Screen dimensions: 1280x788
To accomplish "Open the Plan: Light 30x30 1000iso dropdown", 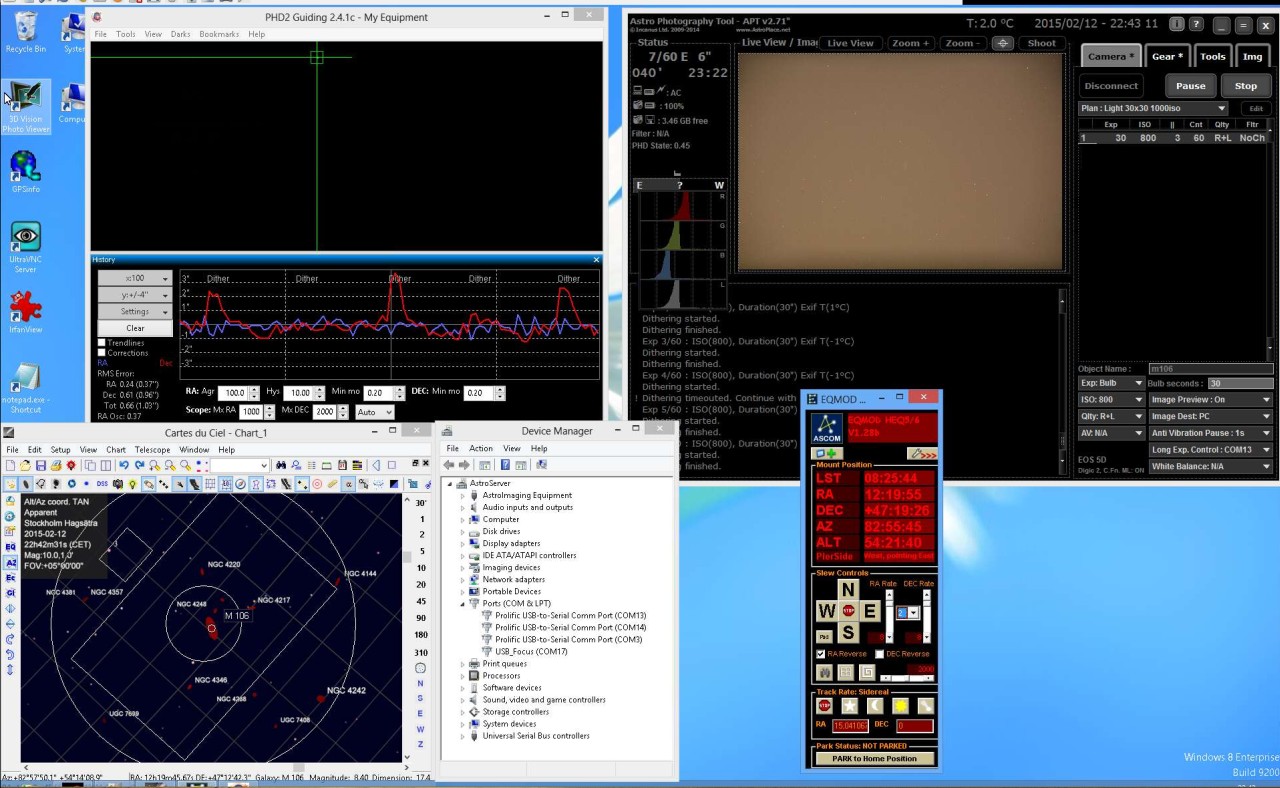I will point(1154,108).
